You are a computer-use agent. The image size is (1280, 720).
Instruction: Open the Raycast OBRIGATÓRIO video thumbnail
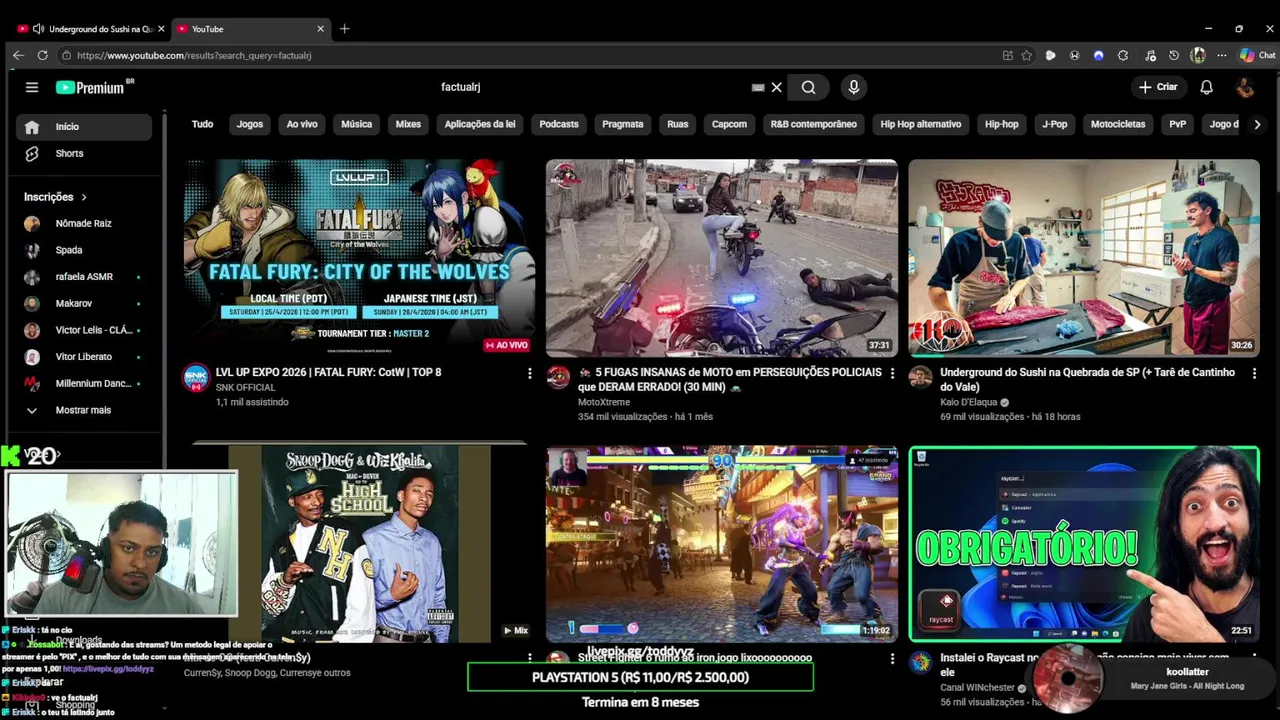tap(1084, 543)
